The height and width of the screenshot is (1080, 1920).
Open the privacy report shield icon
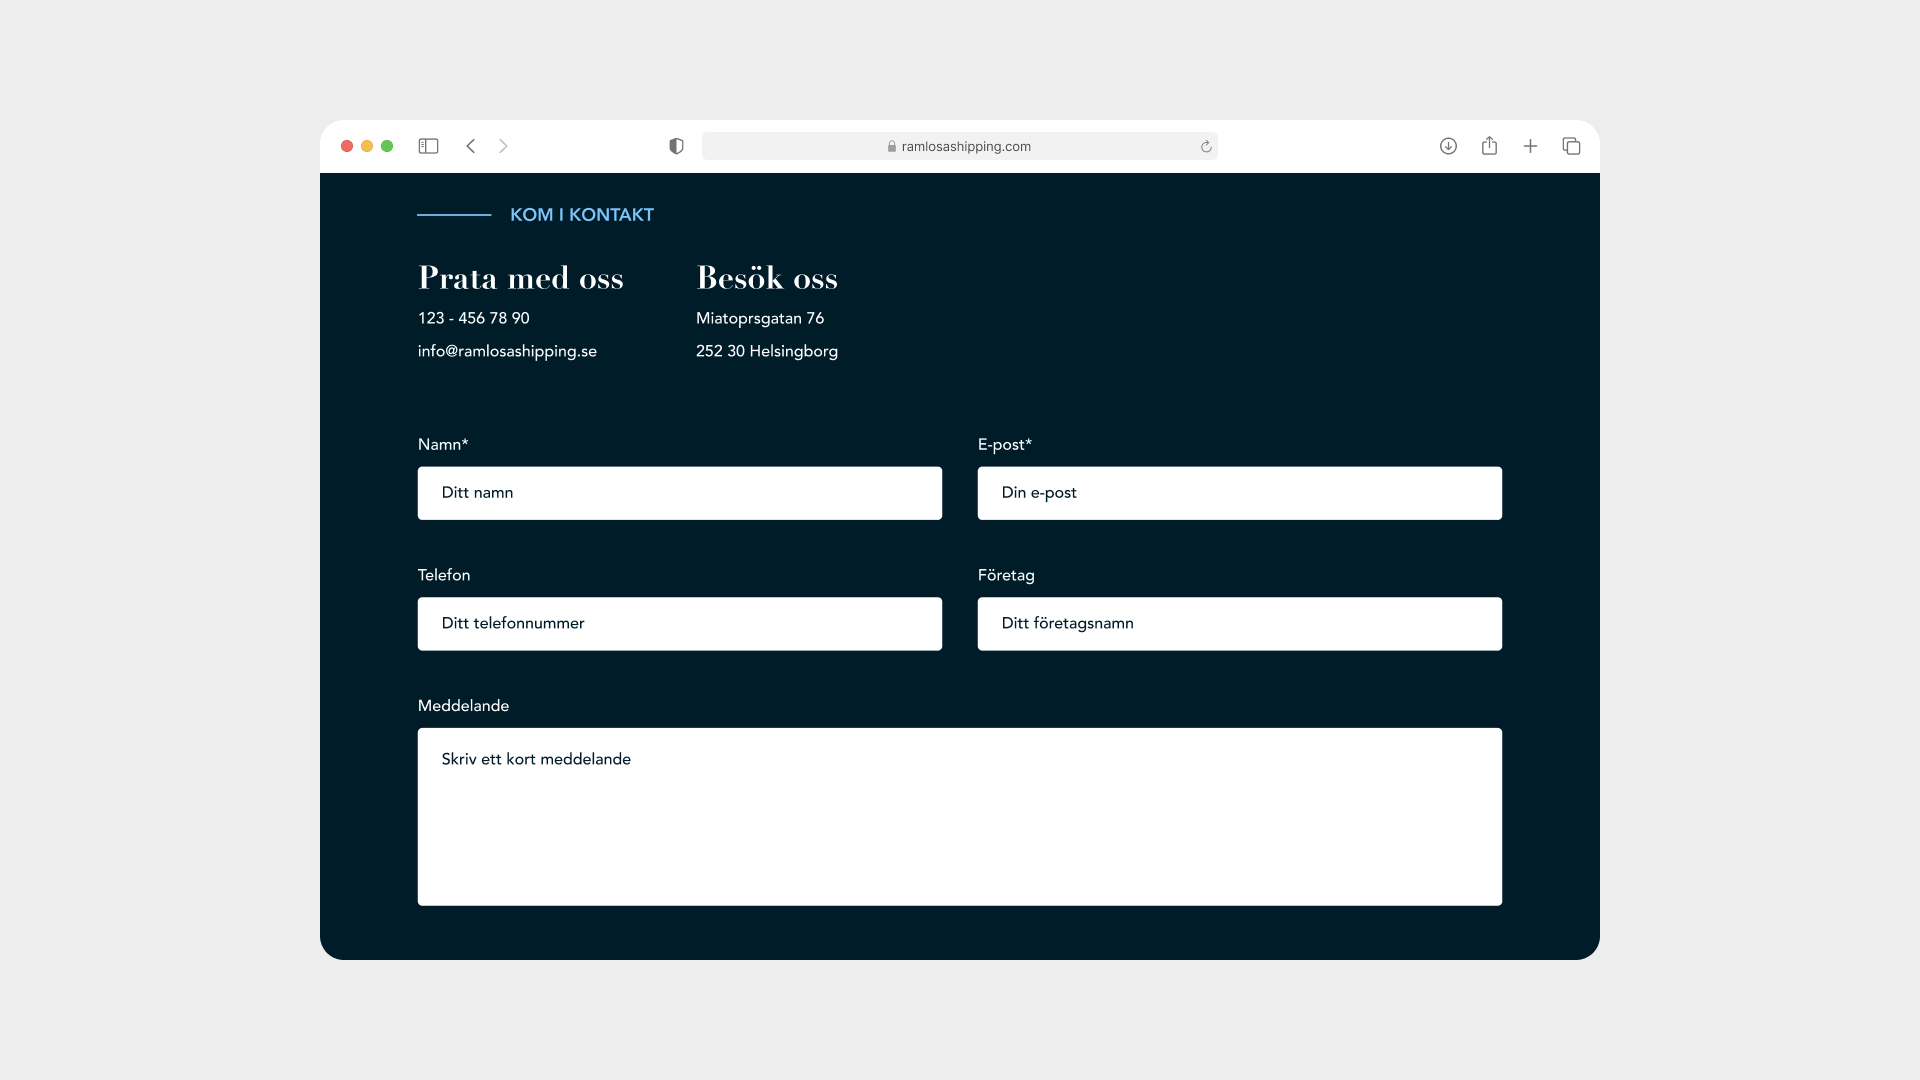coord(676,146)
